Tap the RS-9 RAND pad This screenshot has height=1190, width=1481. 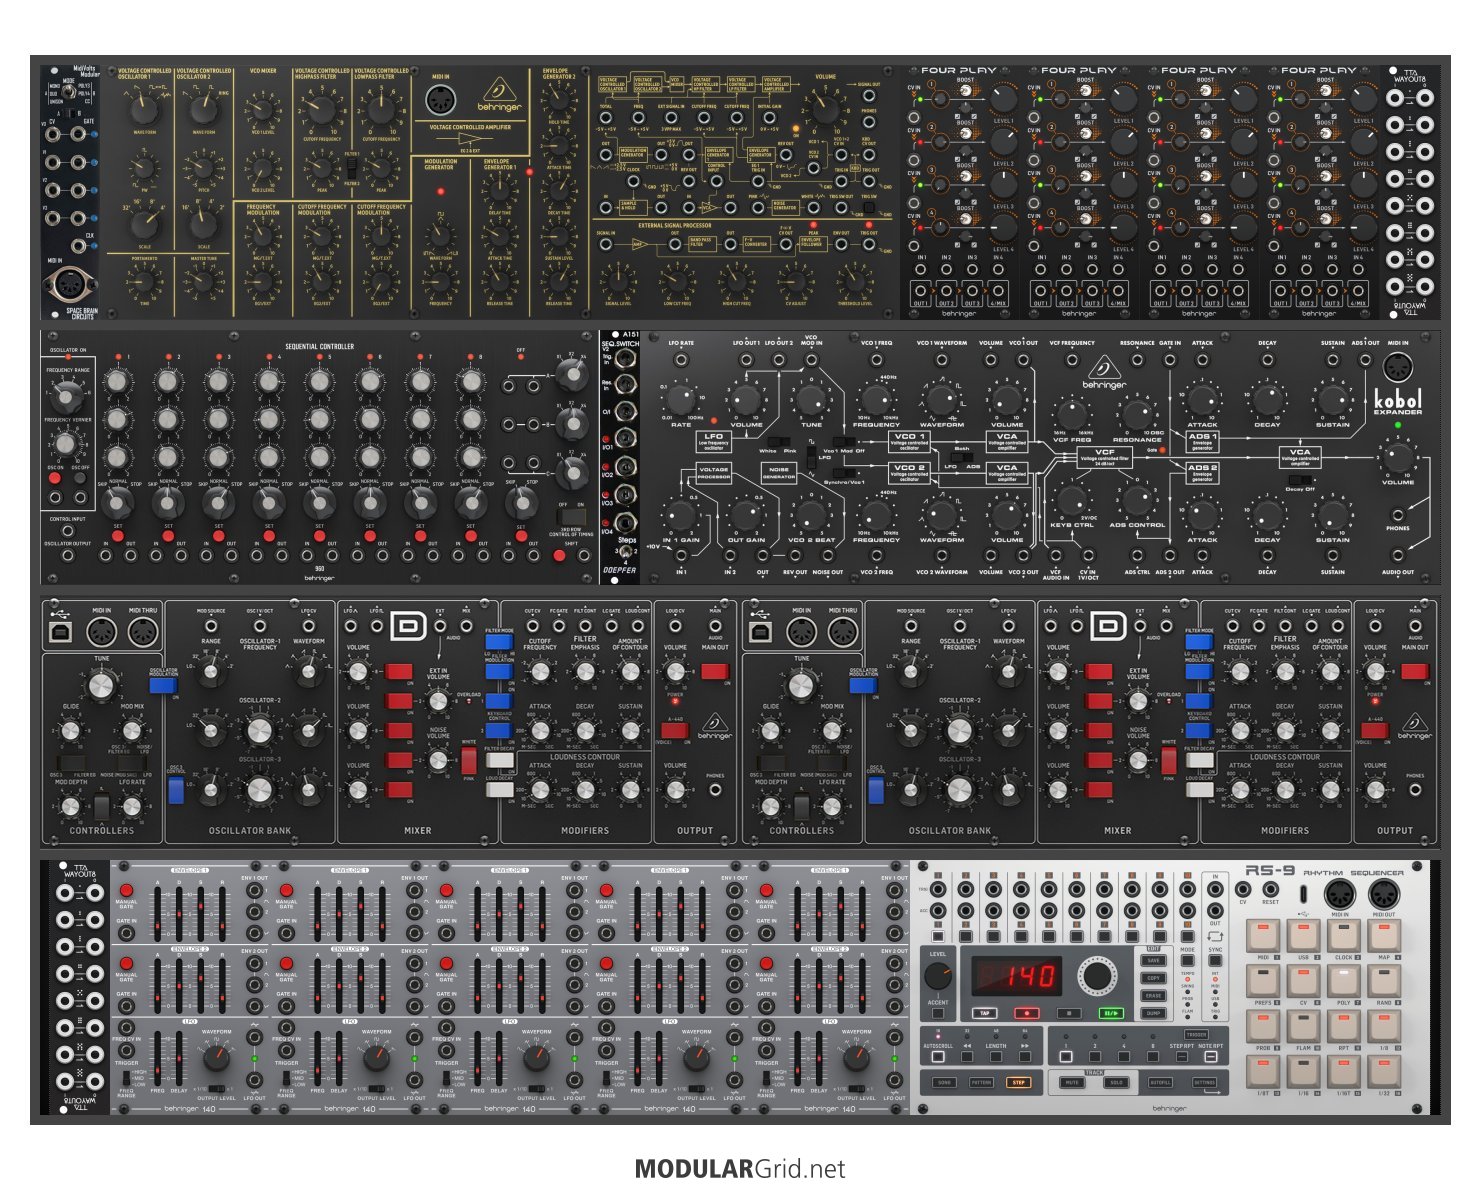coord(1383,982)
